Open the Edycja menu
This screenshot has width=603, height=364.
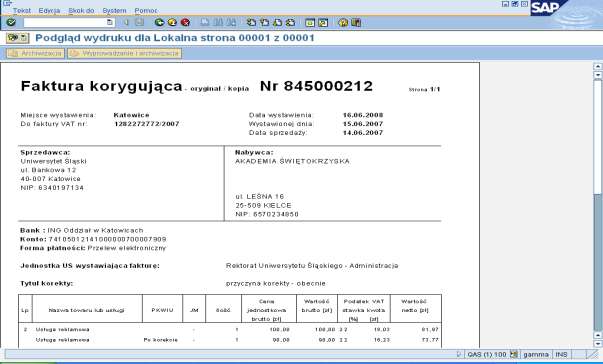(x=49, y=11)
